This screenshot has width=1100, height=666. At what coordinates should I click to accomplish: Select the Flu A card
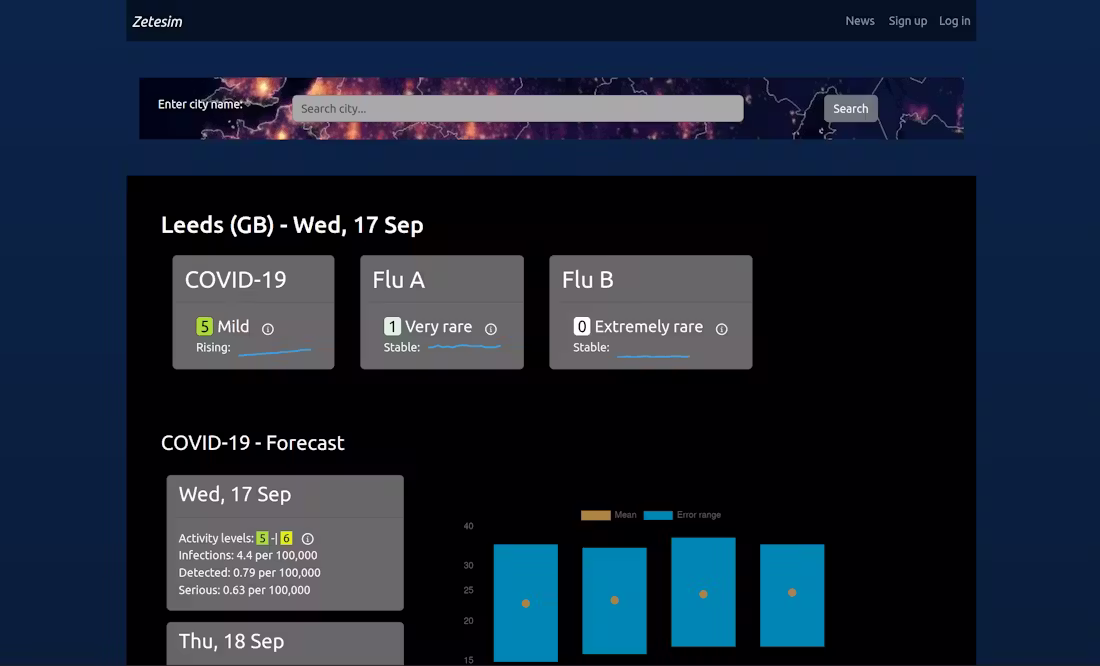pos(441,281)
